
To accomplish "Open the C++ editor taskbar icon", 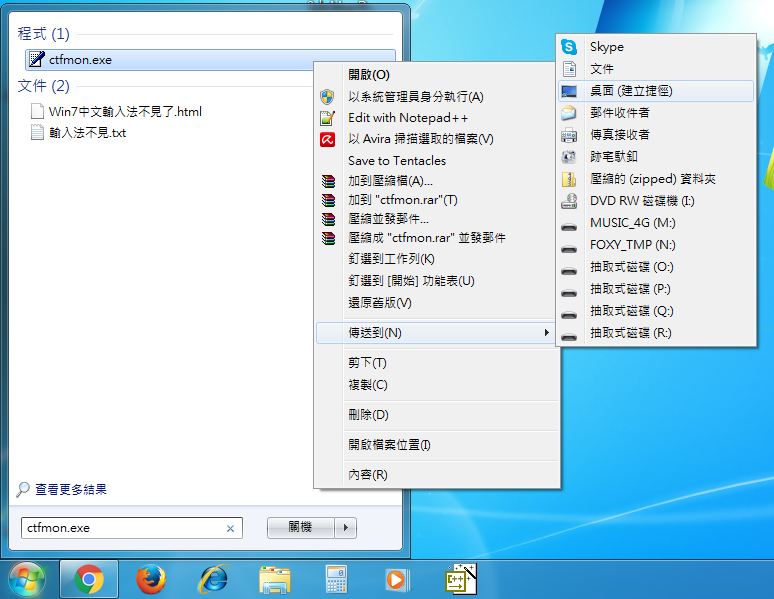I will [x=461, y=579].
